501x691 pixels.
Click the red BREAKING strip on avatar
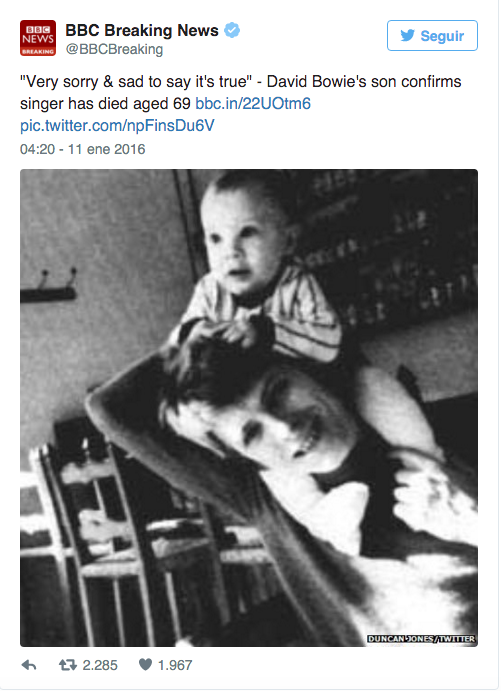pyautogui.click(x=38, y=52)
